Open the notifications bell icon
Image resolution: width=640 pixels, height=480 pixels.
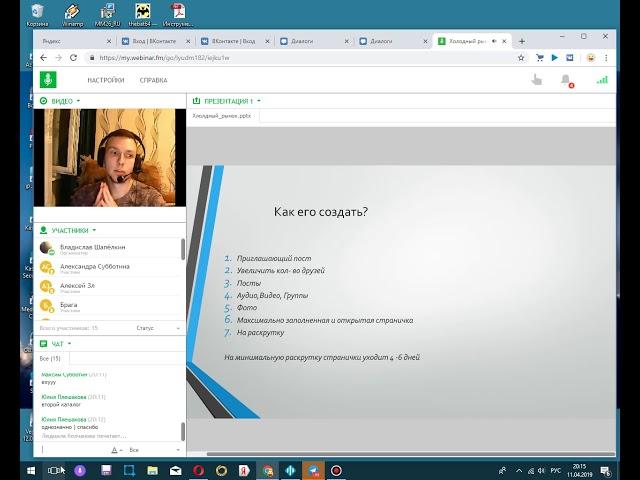click(566, 80)
